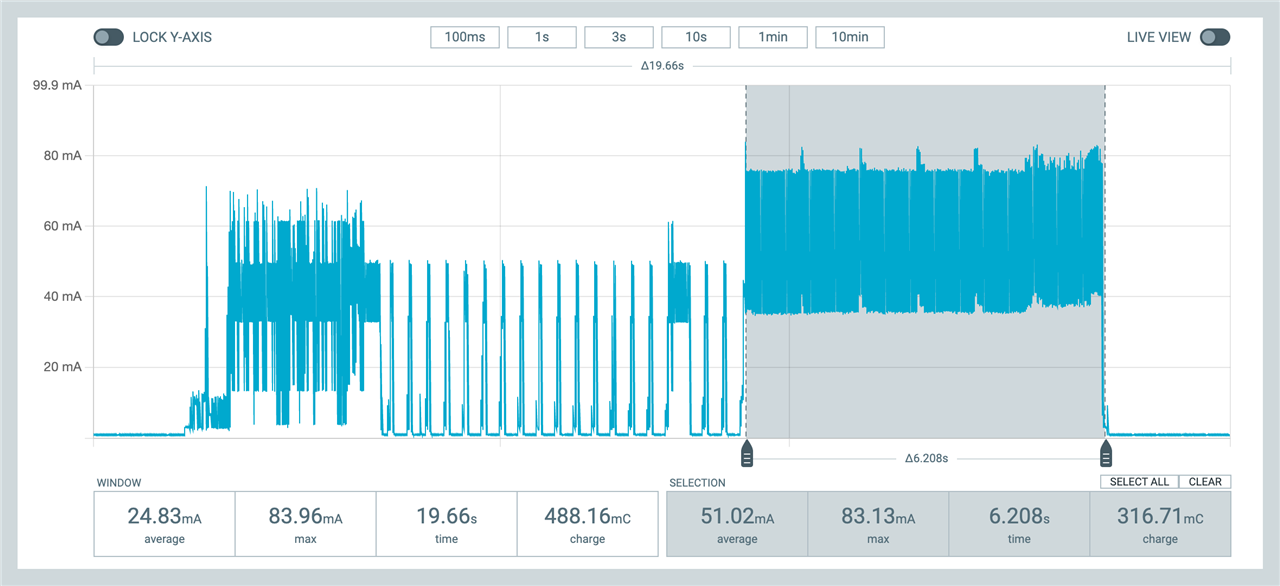
Task: Click the window max 83.96mA box
Action: click(305, 524)
